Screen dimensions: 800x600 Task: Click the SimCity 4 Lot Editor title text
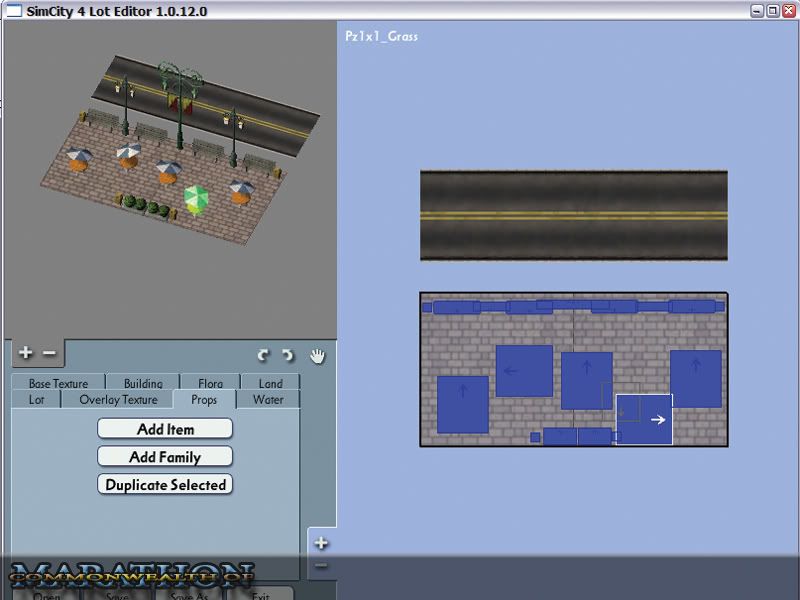117,11
